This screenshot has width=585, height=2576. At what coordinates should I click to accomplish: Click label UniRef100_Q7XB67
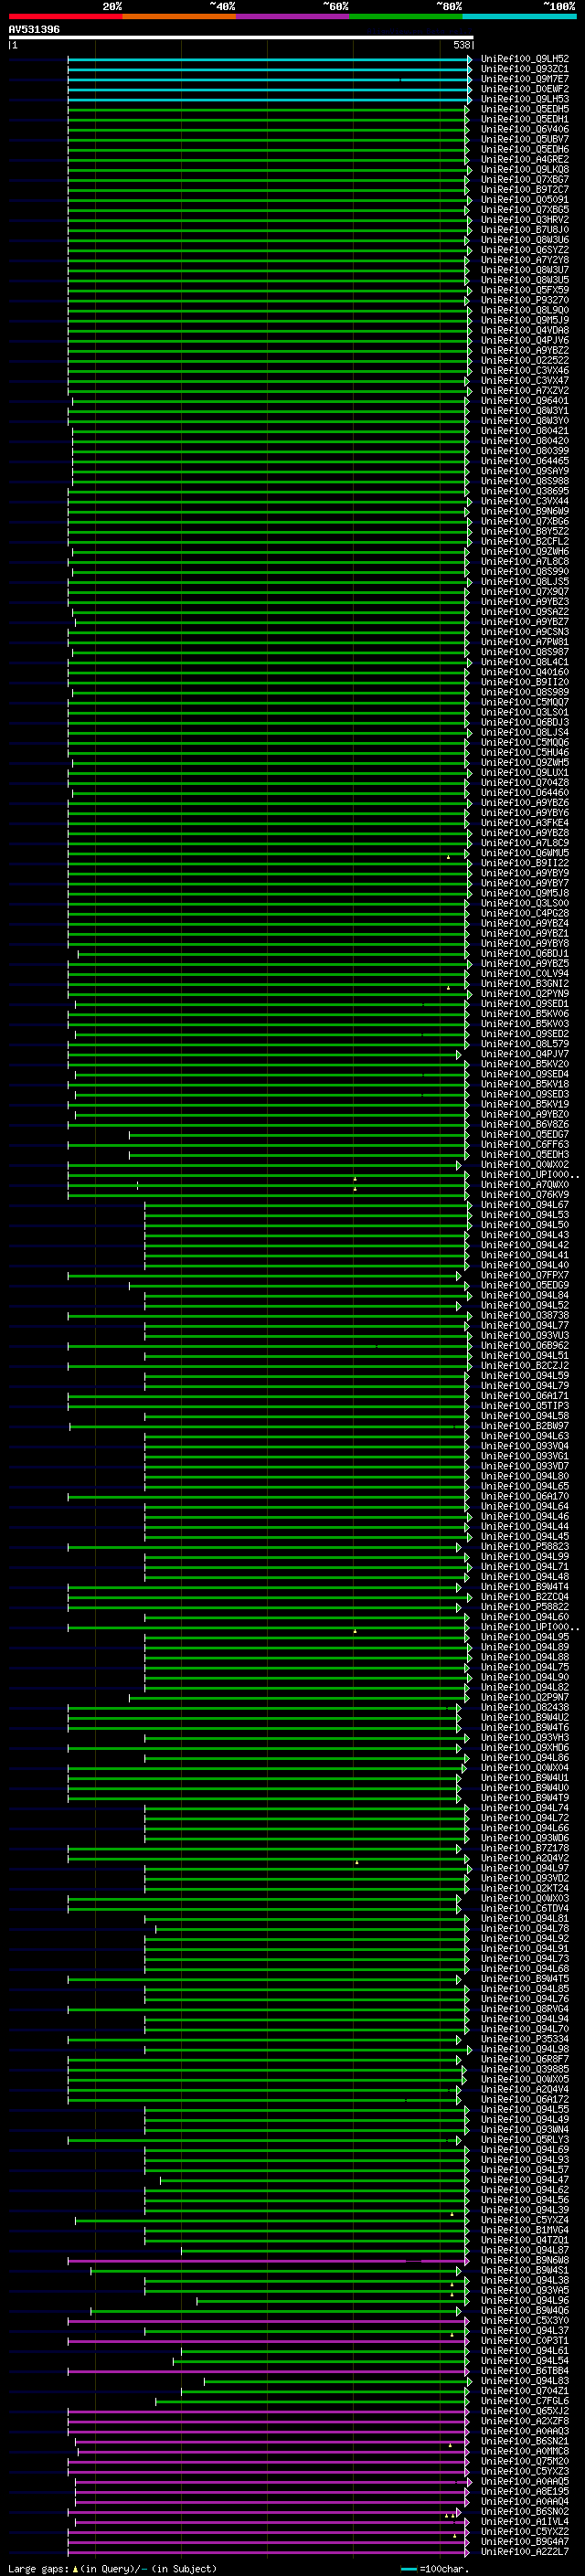524,180
